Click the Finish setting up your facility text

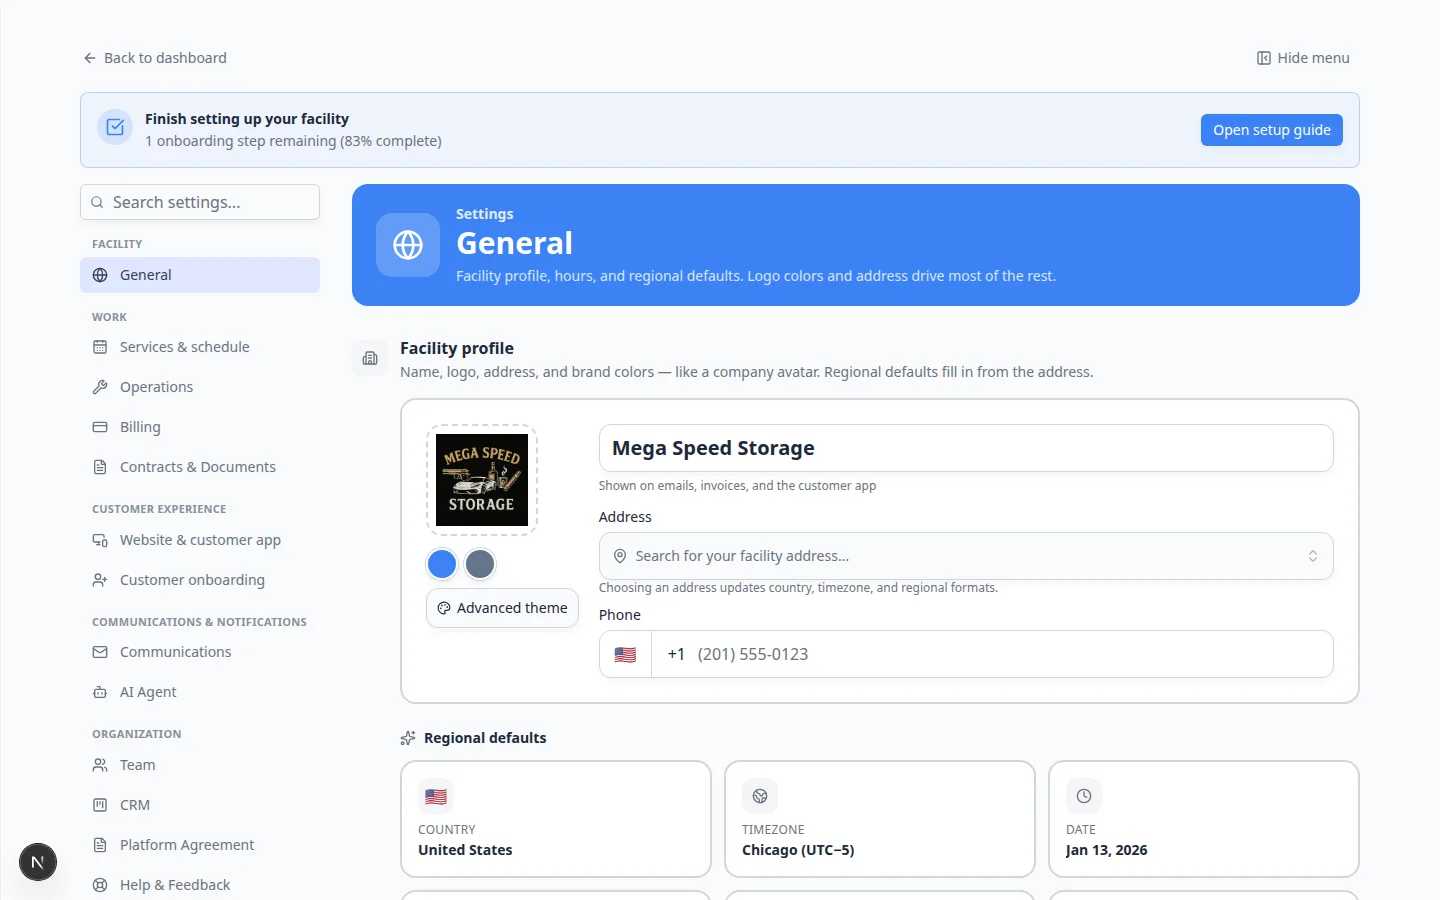[247, 119]
